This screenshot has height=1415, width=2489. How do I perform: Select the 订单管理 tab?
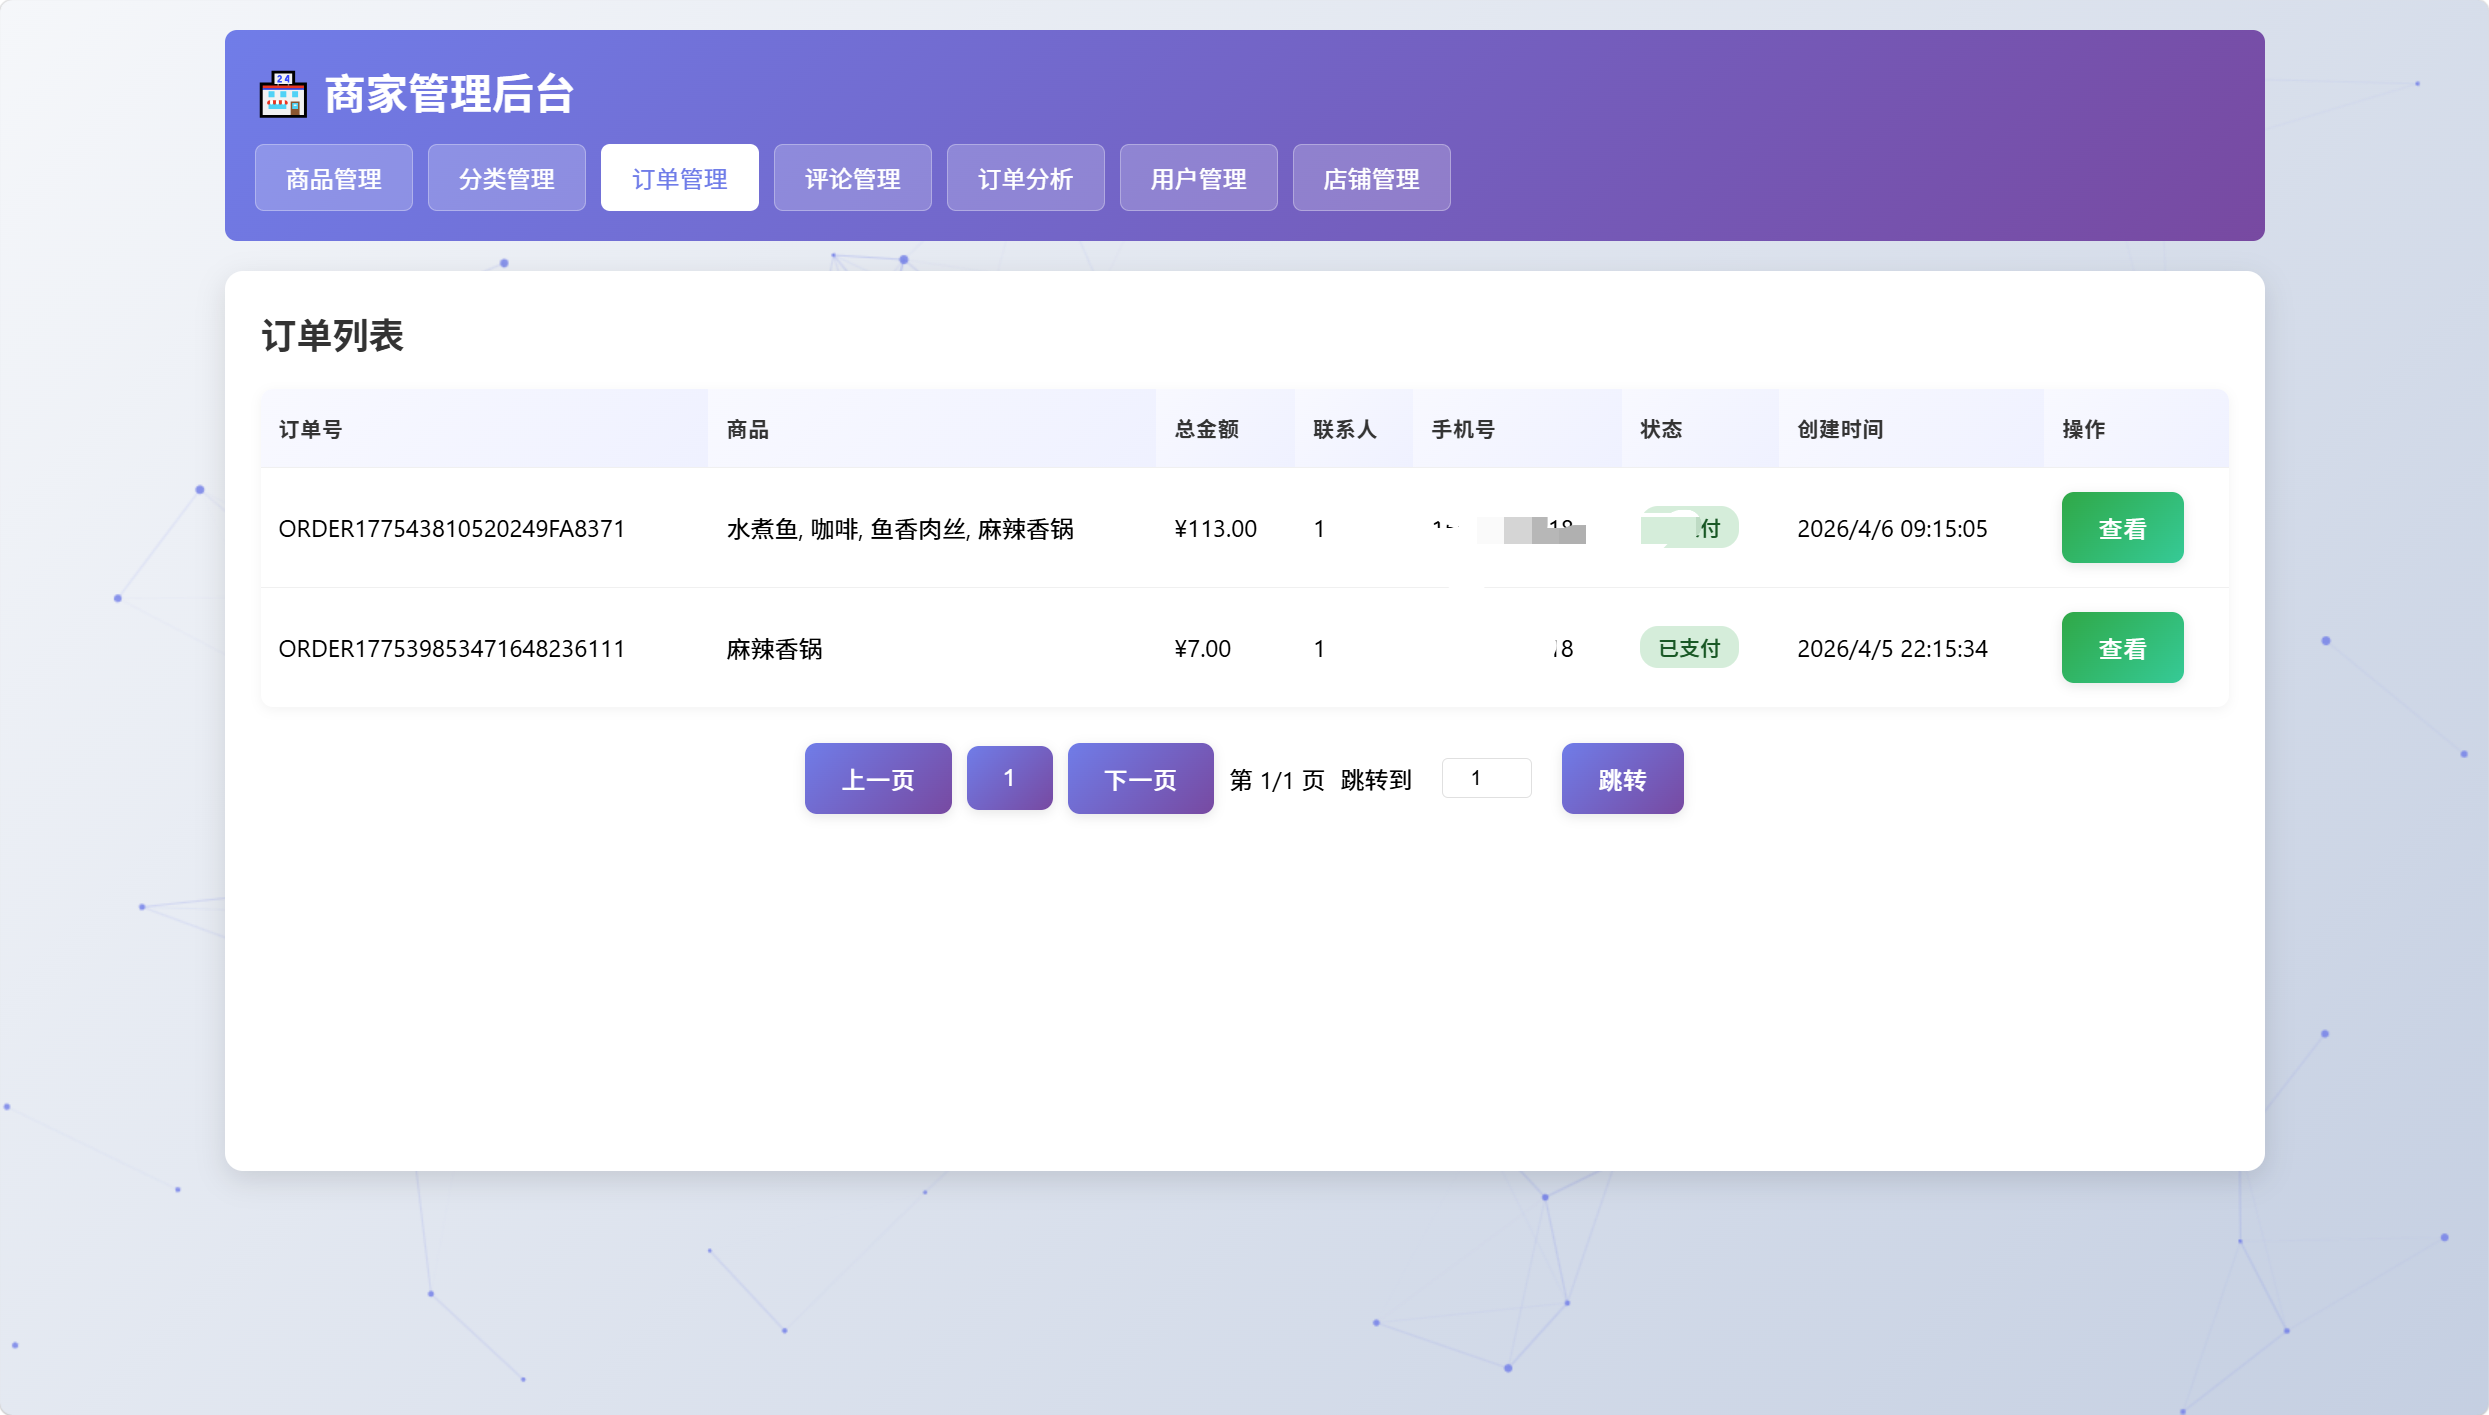coord(680,178)
